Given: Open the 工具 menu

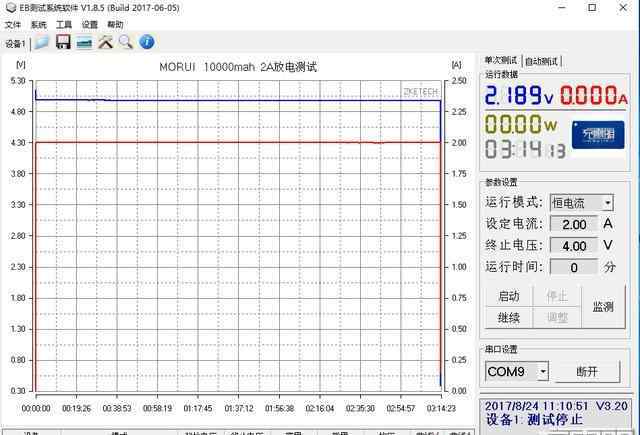Looking at the screenshot, I should [64, 25].
